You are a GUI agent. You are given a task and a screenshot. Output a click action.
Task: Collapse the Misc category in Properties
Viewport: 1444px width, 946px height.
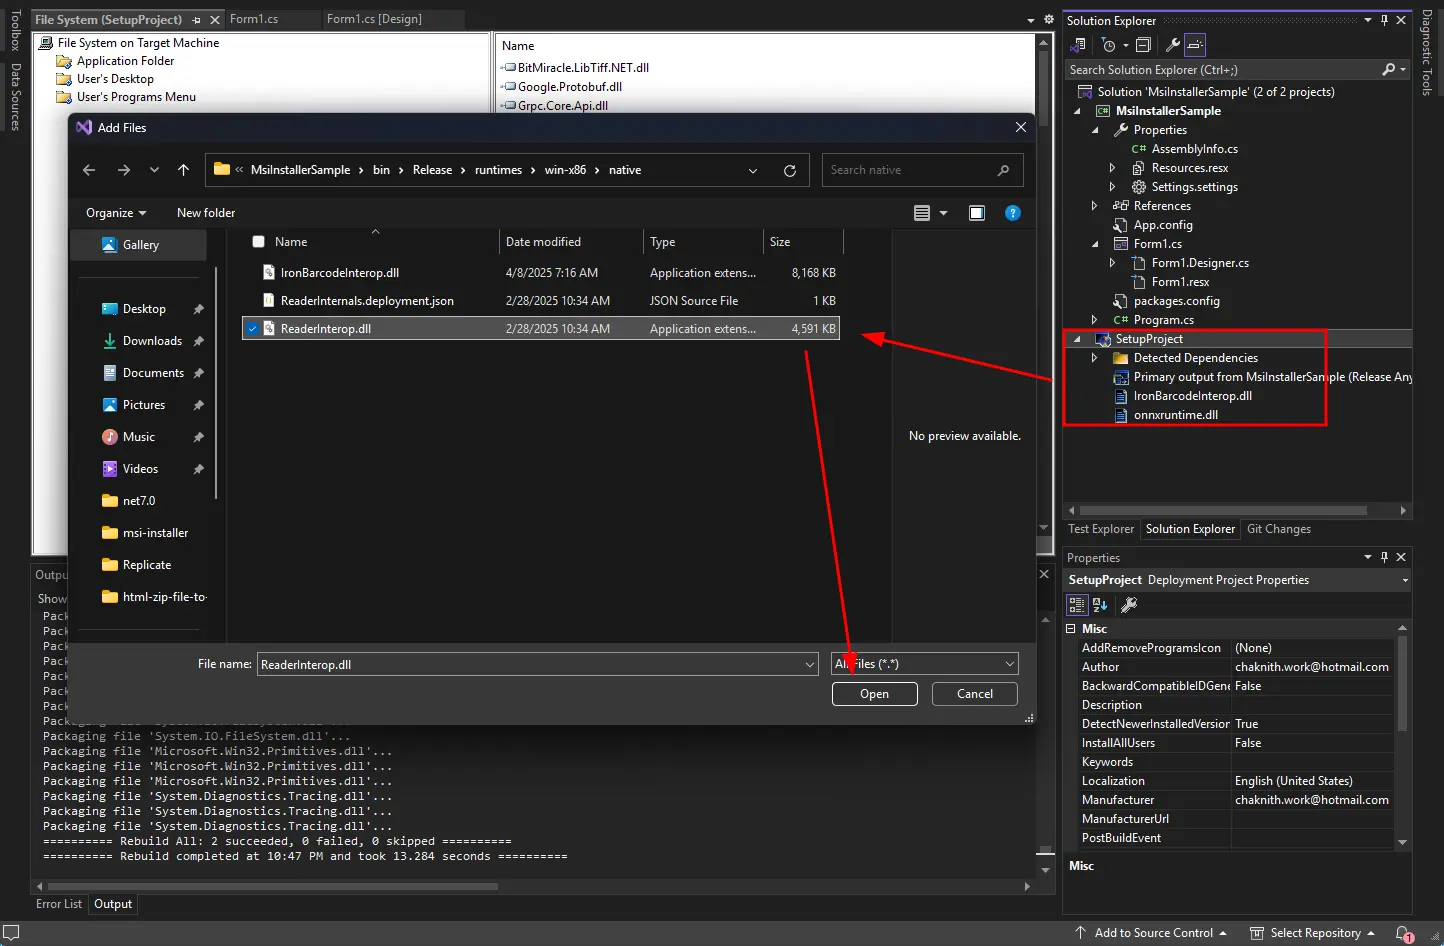pyautogui.click(x=1071, y=629)
